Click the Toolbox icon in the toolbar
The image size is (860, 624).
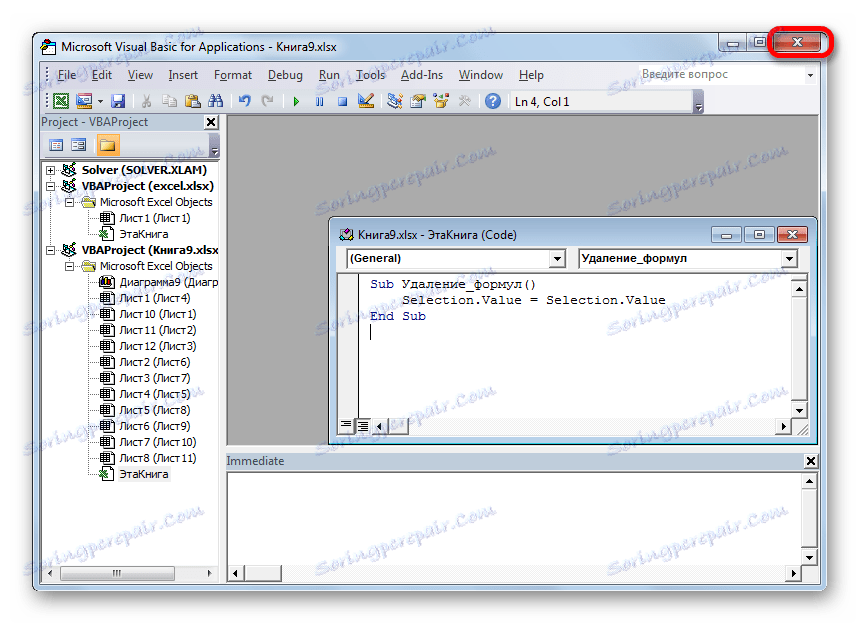tap(464, 101)
